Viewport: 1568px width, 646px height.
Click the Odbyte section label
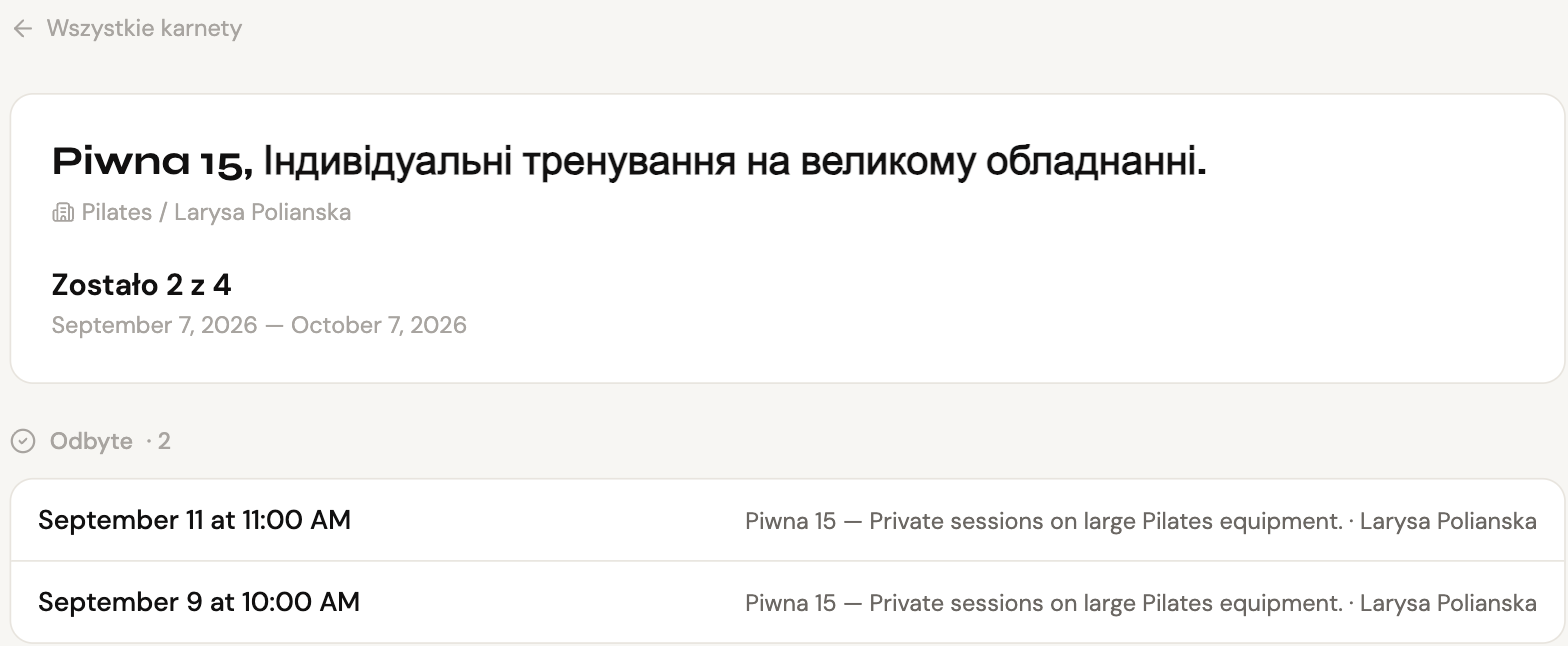click(91, 441)
